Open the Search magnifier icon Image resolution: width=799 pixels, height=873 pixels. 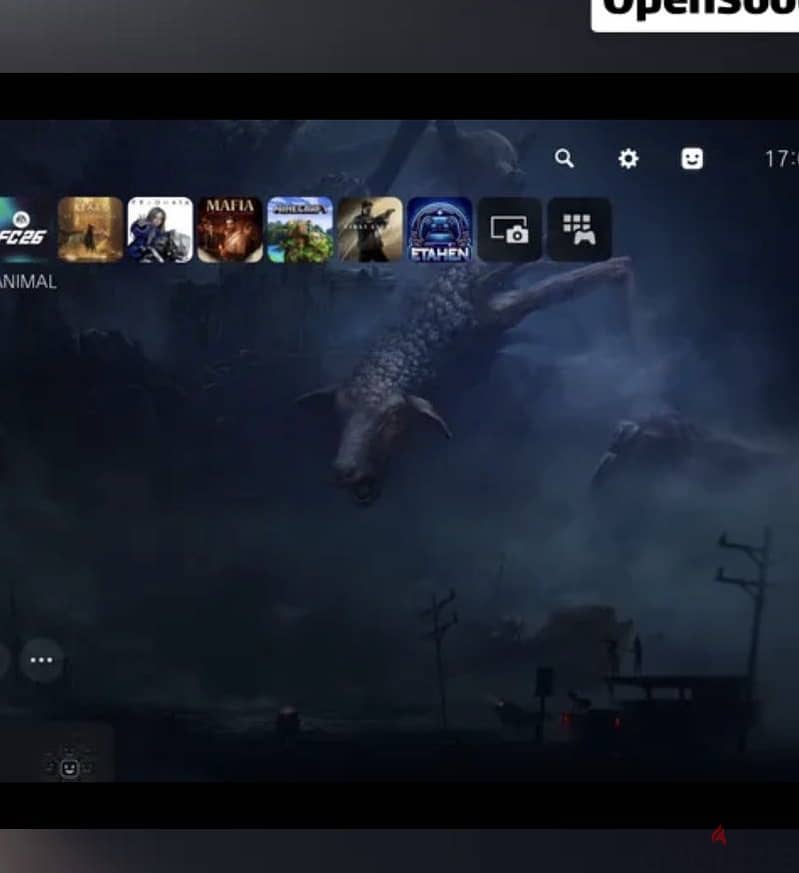[564, 159]
